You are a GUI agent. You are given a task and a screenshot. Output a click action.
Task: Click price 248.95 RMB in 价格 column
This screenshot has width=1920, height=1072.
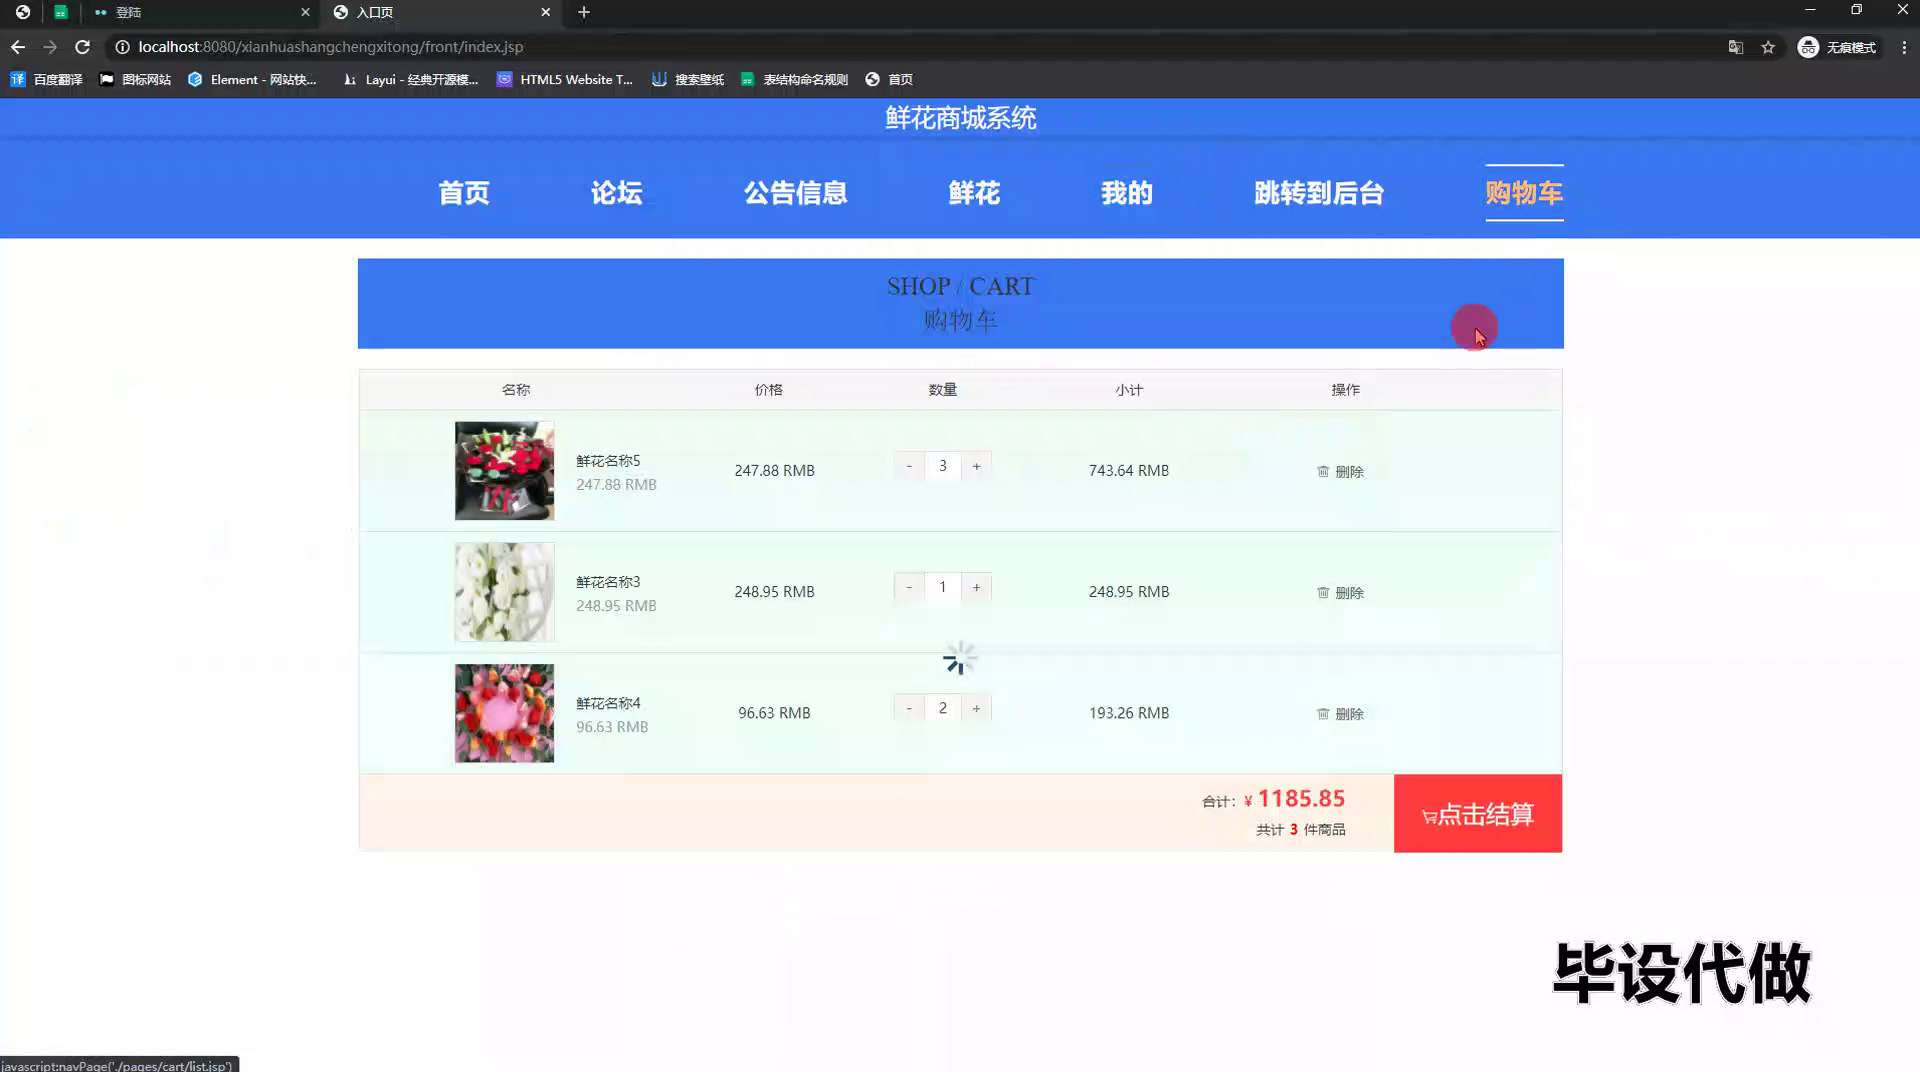click(774, 592)
